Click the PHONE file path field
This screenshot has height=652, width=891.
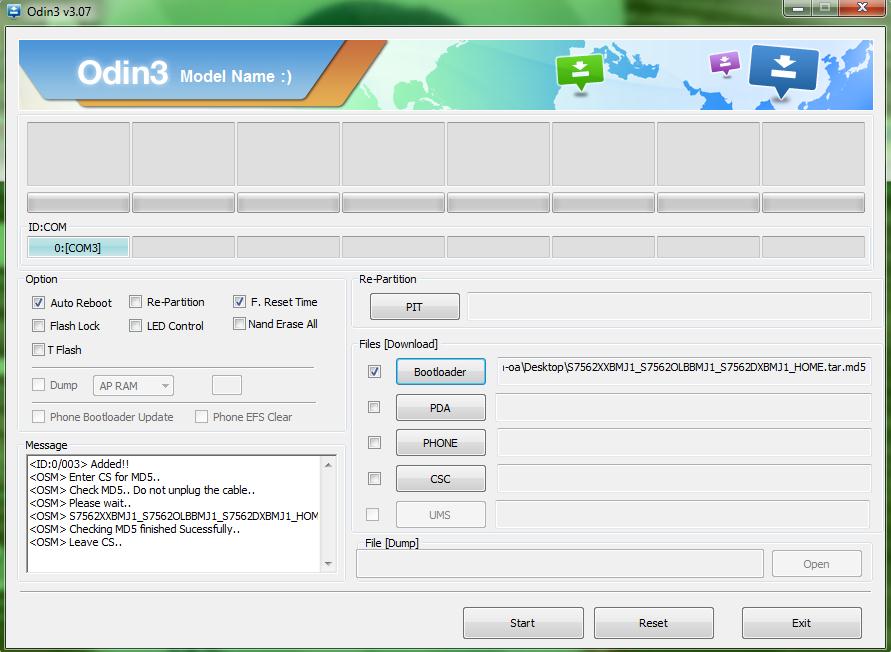(x=684, y=443)
